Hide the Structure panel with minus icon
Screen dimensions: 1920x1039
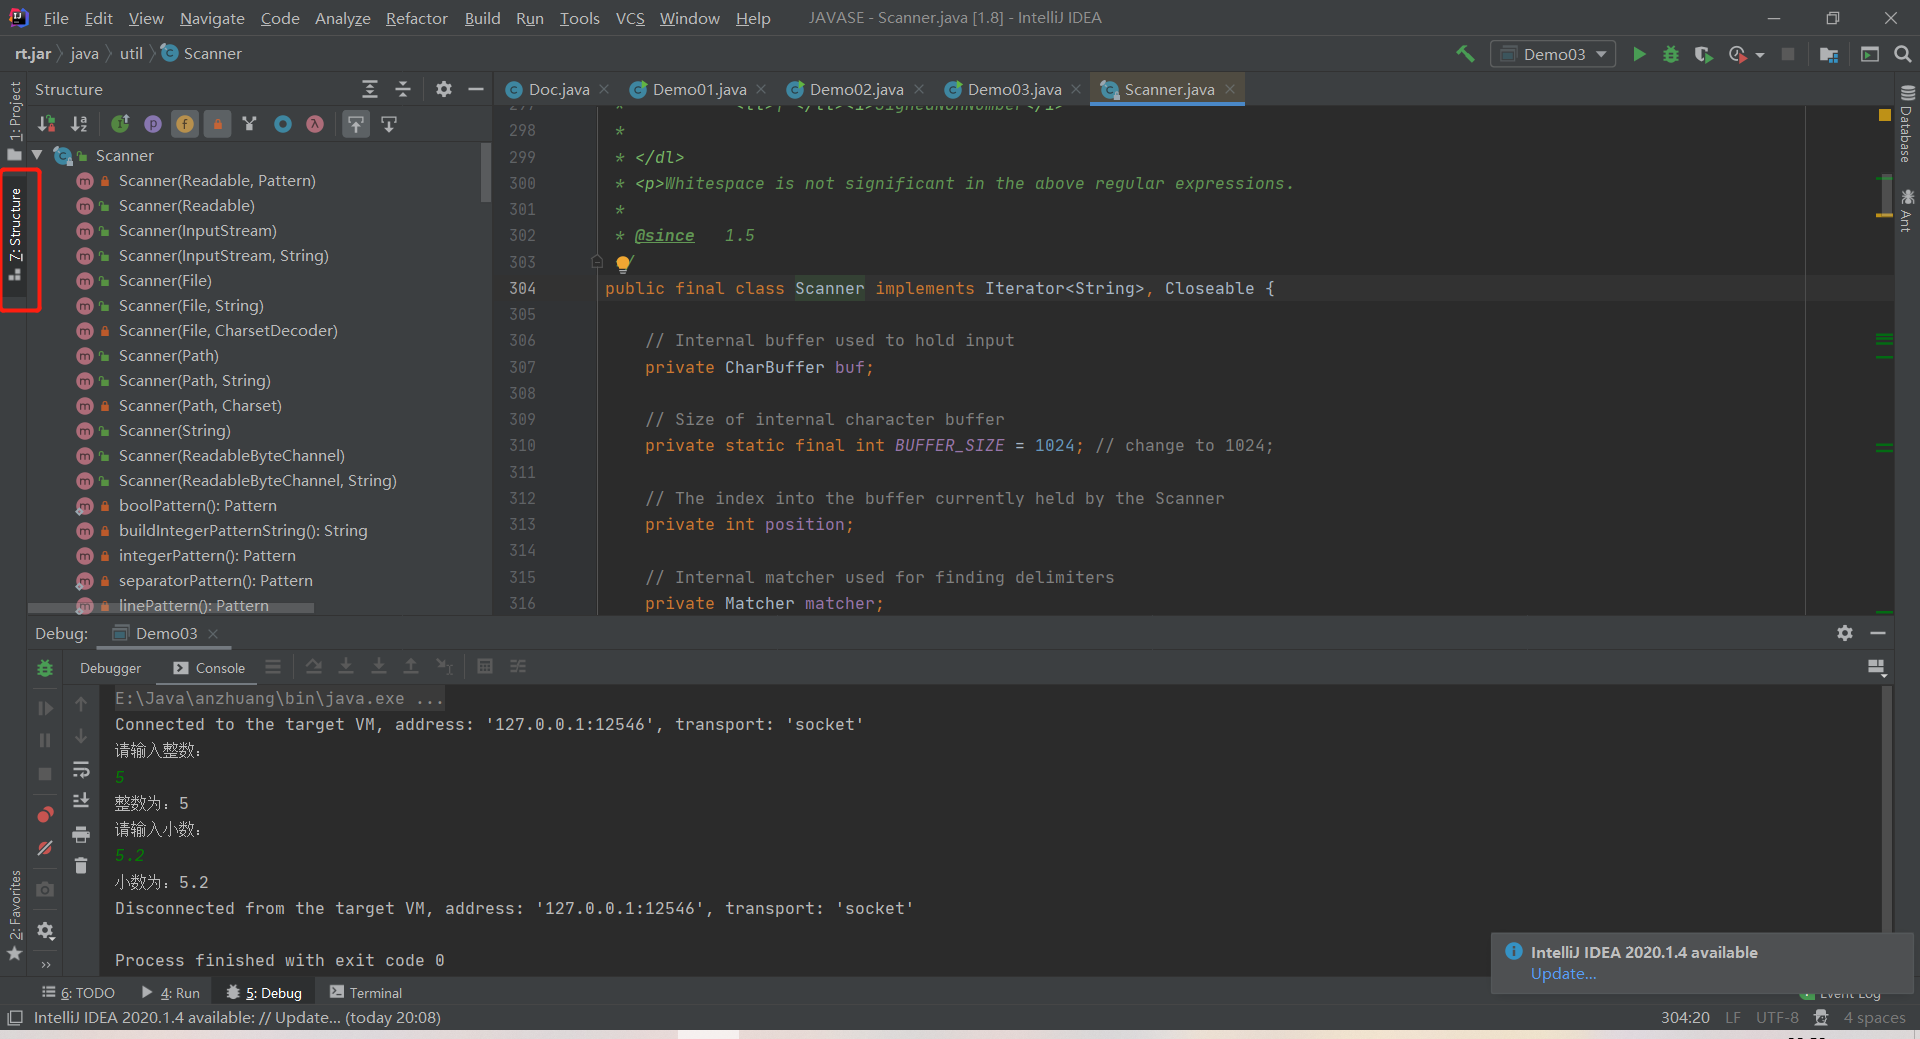(476, 89)
